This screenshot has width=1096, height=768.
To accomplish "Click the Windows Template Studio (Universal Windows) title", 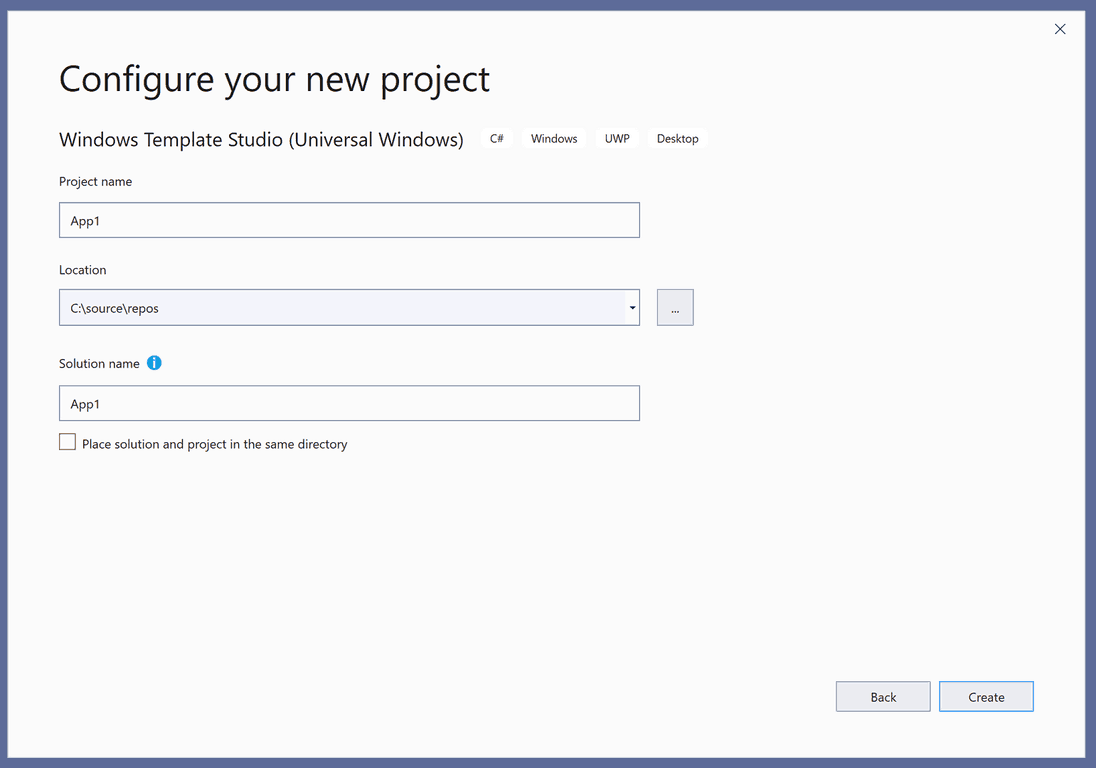I will click(x=261, y=140).
